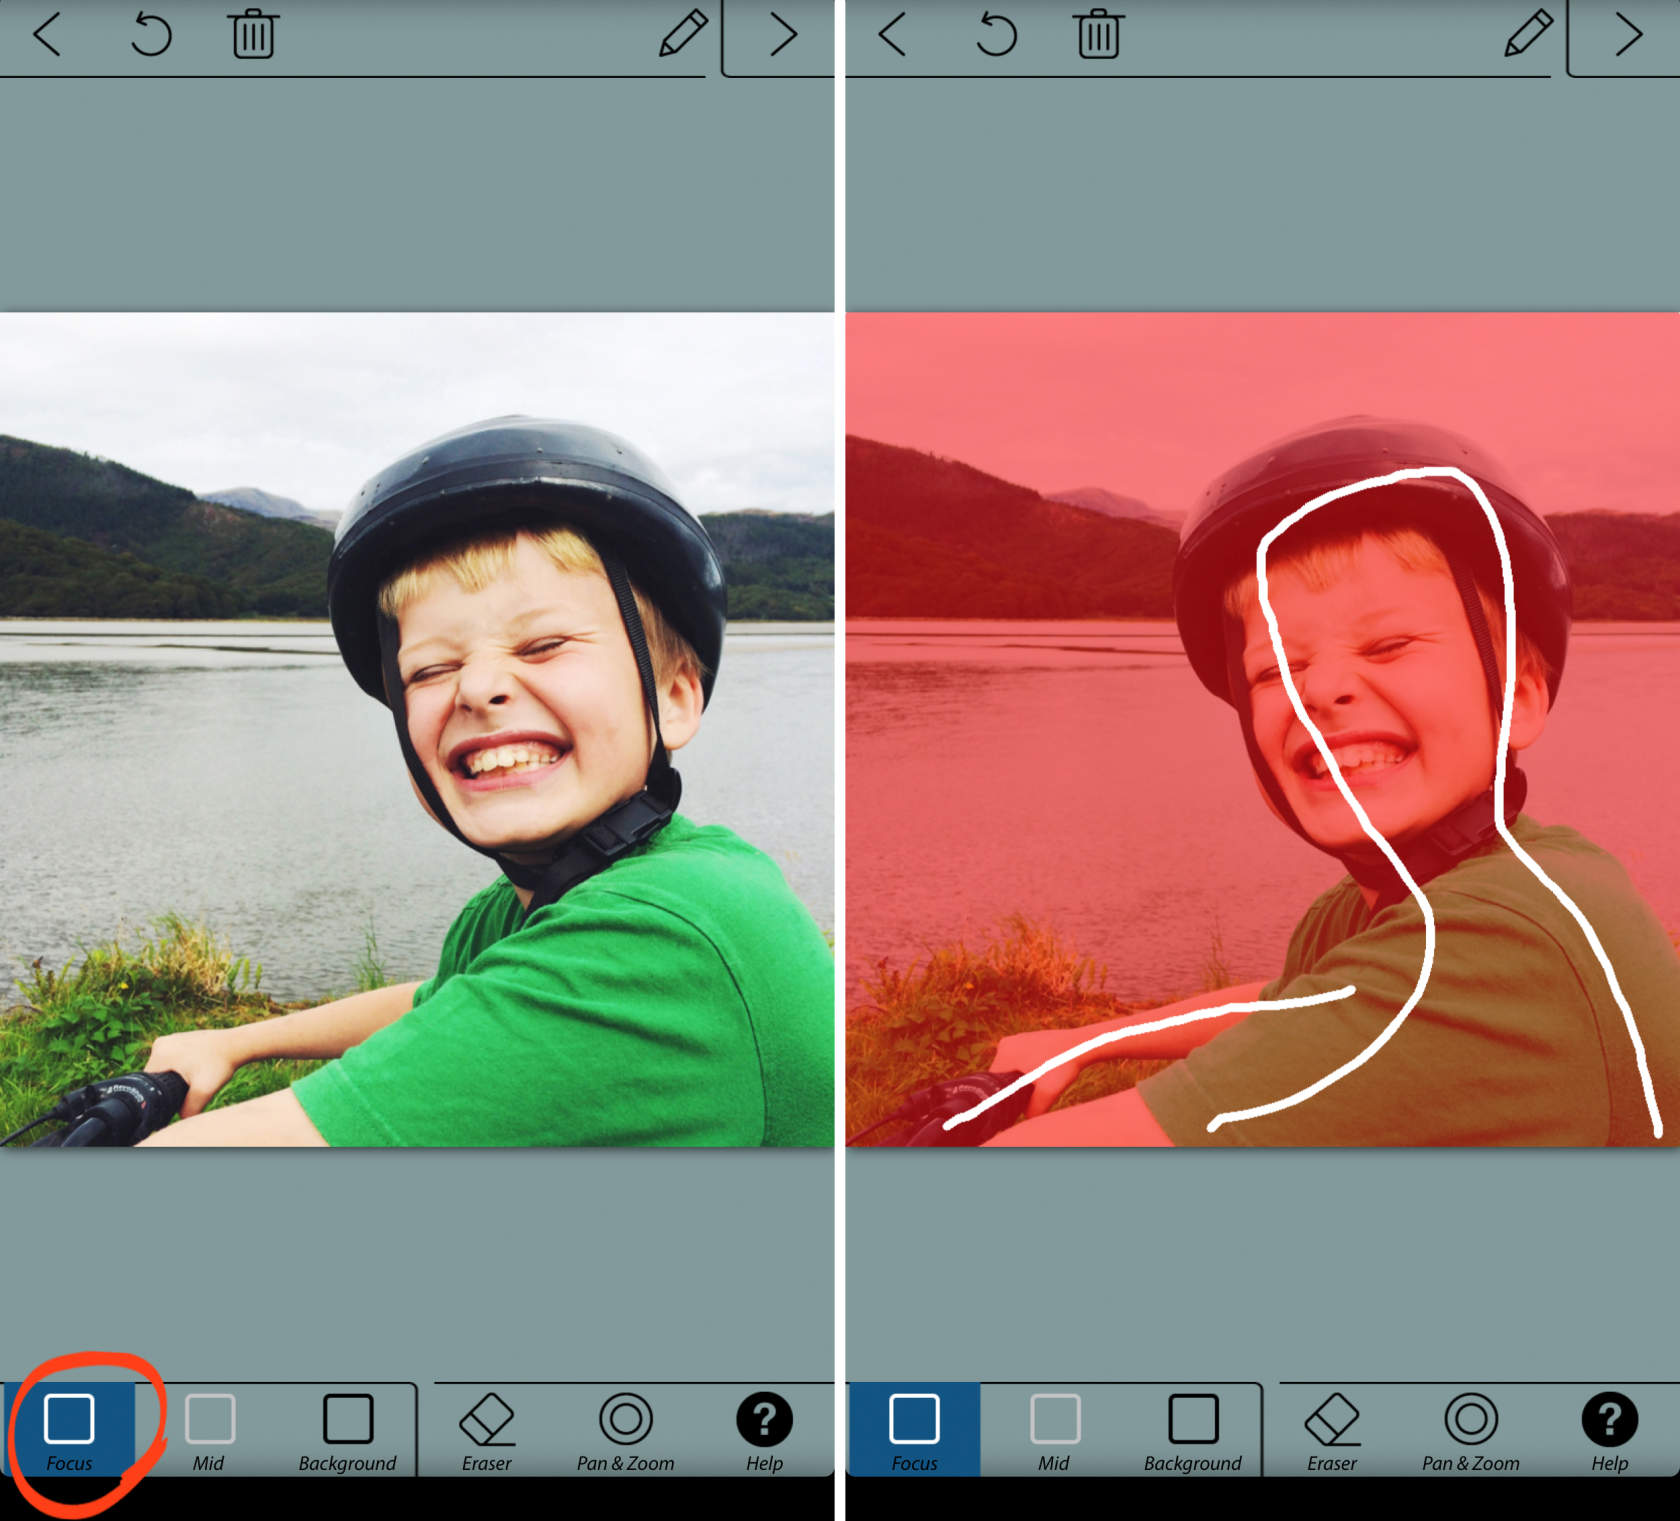Select the Mid tab on the right toolbar
1680x1521 pixels.
(x=1054, y=1432)
